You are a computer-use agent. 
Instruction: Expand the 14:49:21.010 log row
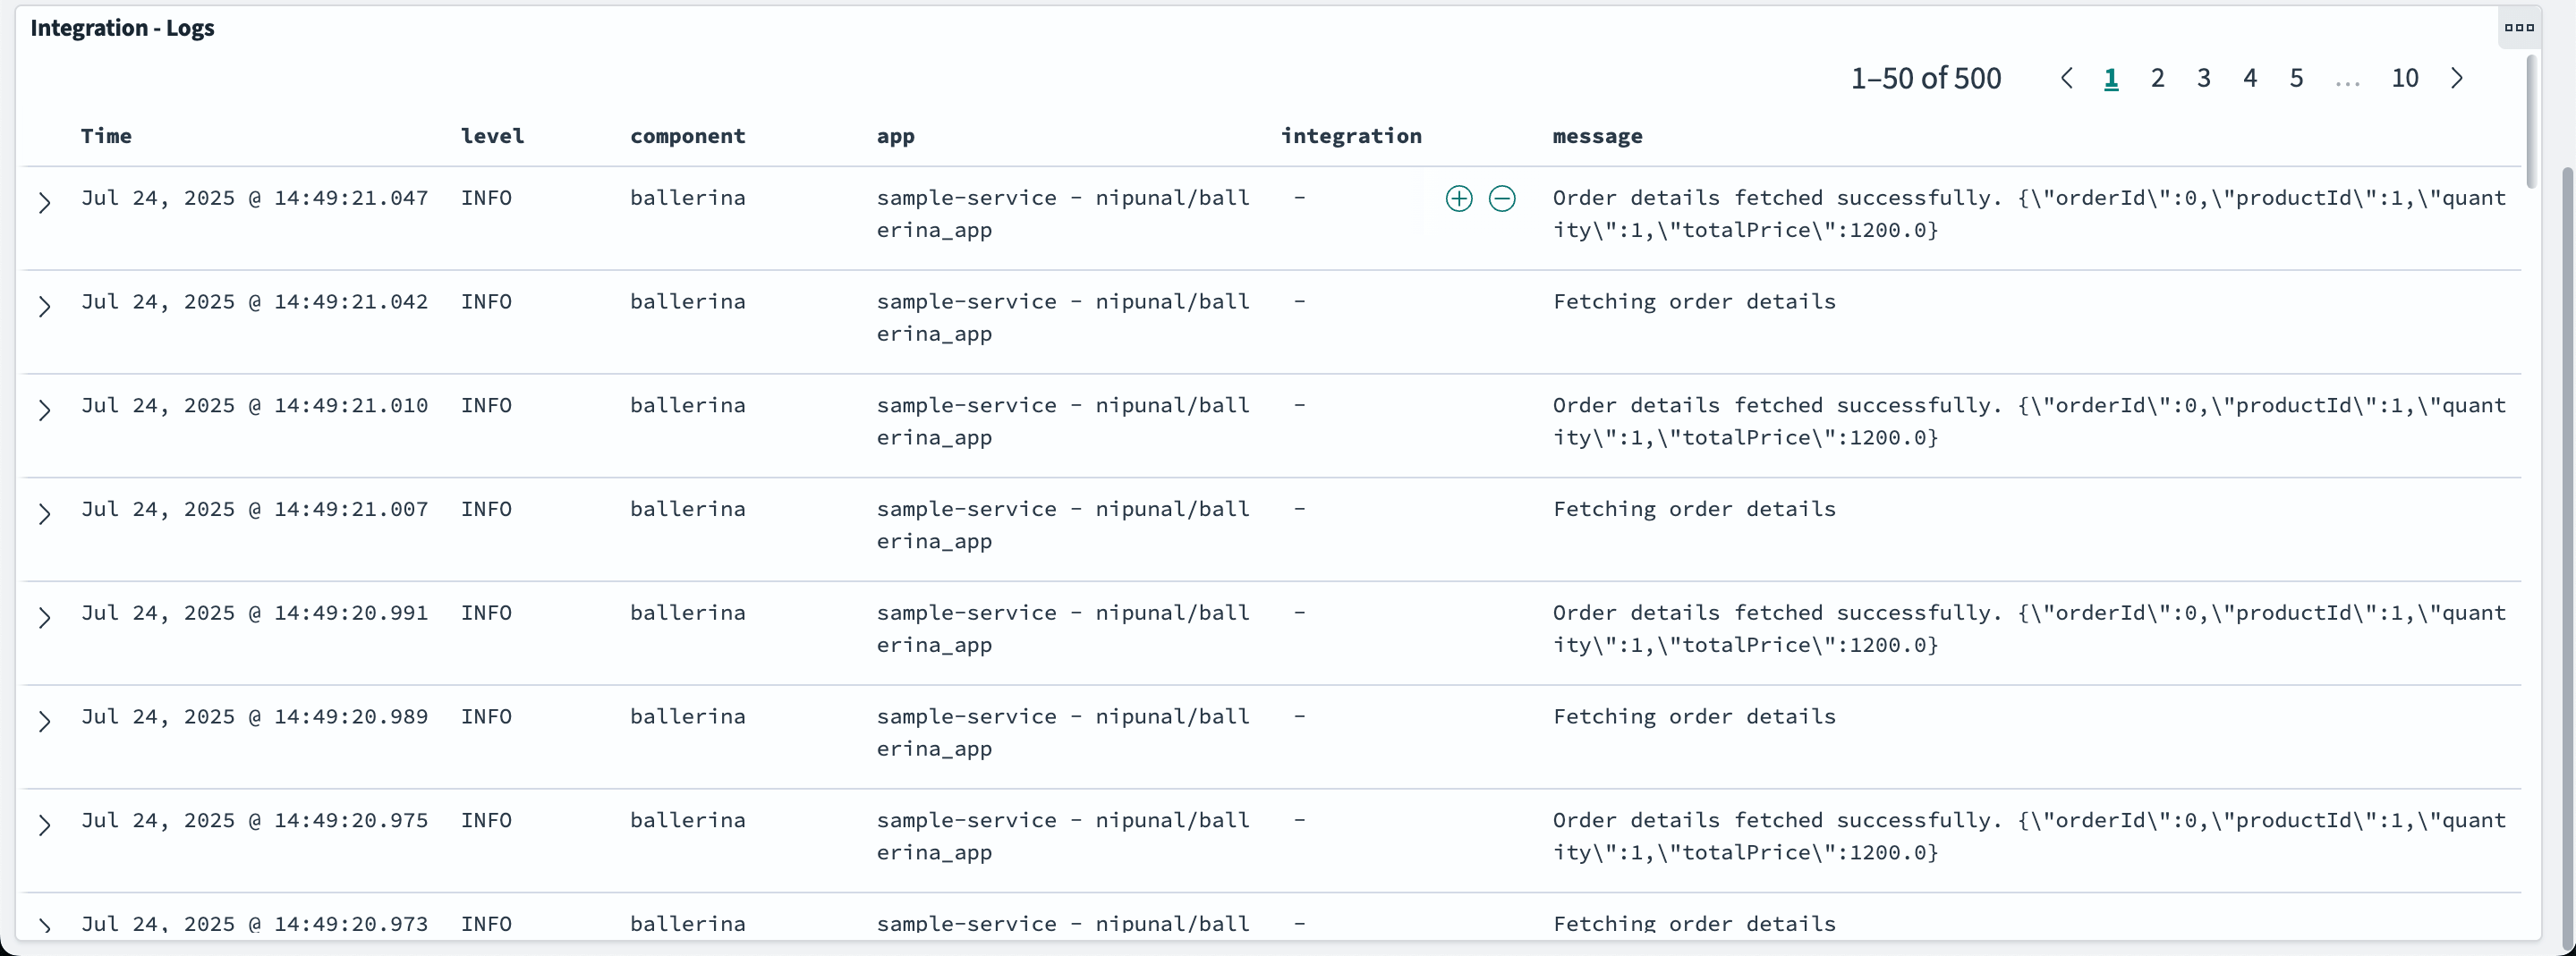tap(44, 411)
